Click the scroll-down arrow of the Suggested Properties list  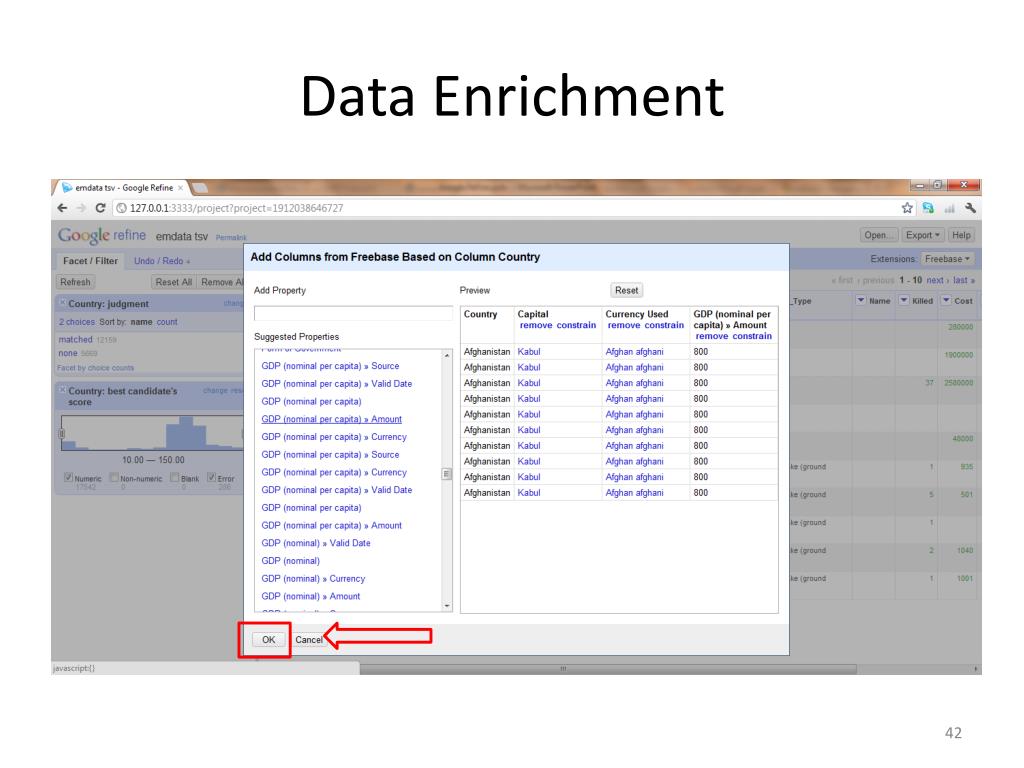pyautogui.click(x=447, y=606)
